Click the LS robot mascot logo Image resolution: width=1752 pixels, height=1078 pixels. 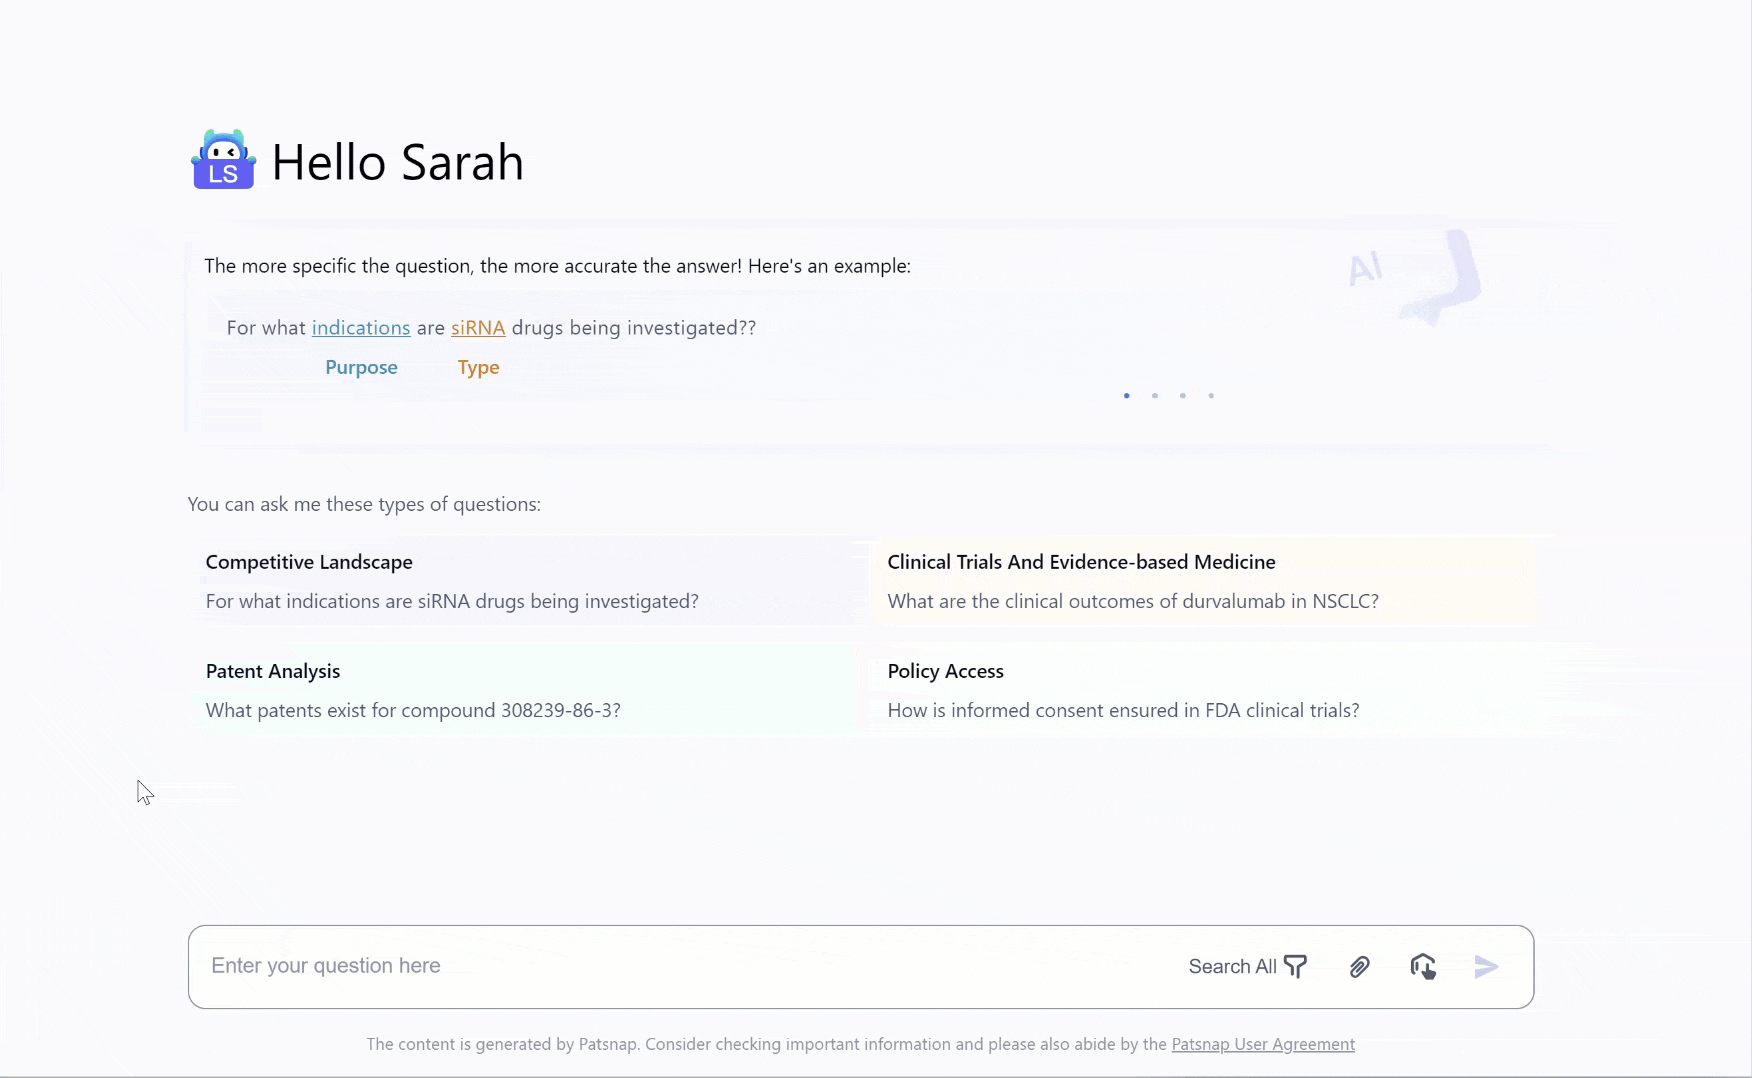(223, 160)
